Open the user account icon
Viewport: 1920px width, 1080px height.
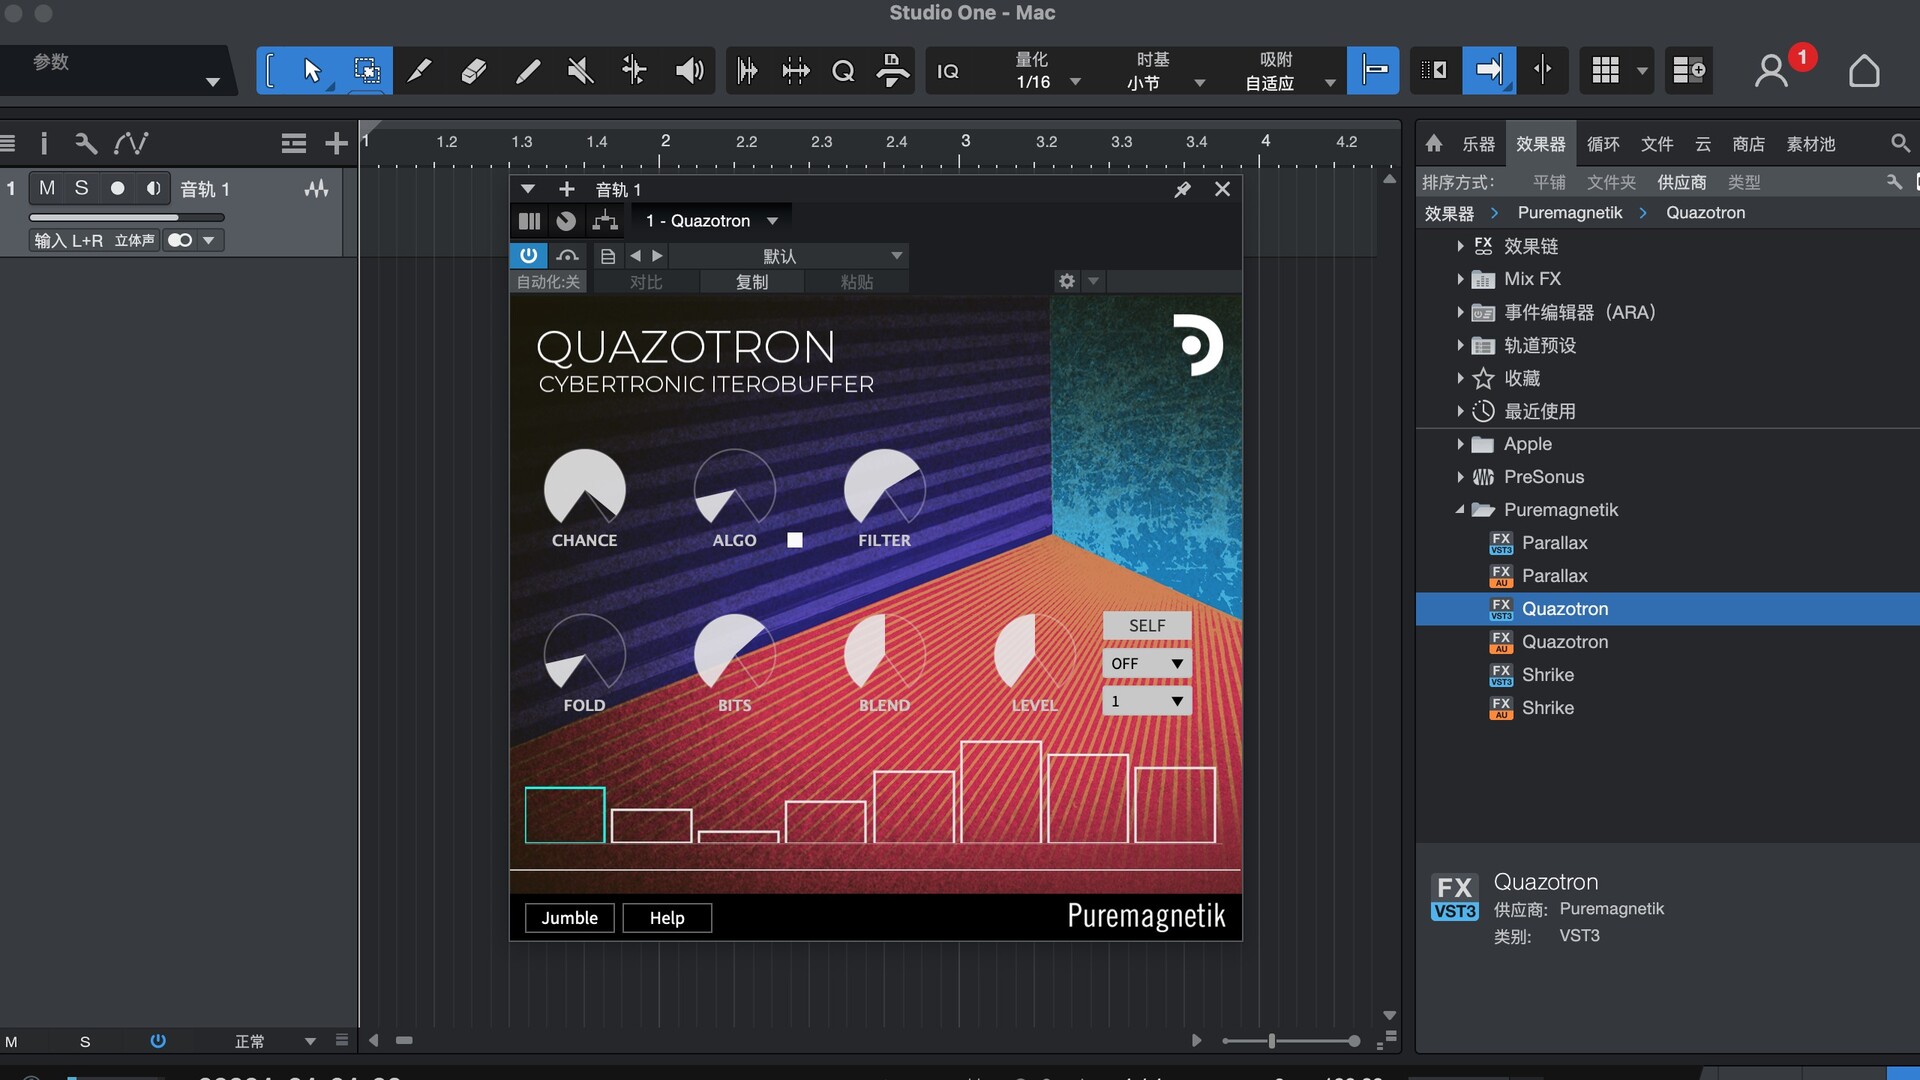tap(1771, 71)
